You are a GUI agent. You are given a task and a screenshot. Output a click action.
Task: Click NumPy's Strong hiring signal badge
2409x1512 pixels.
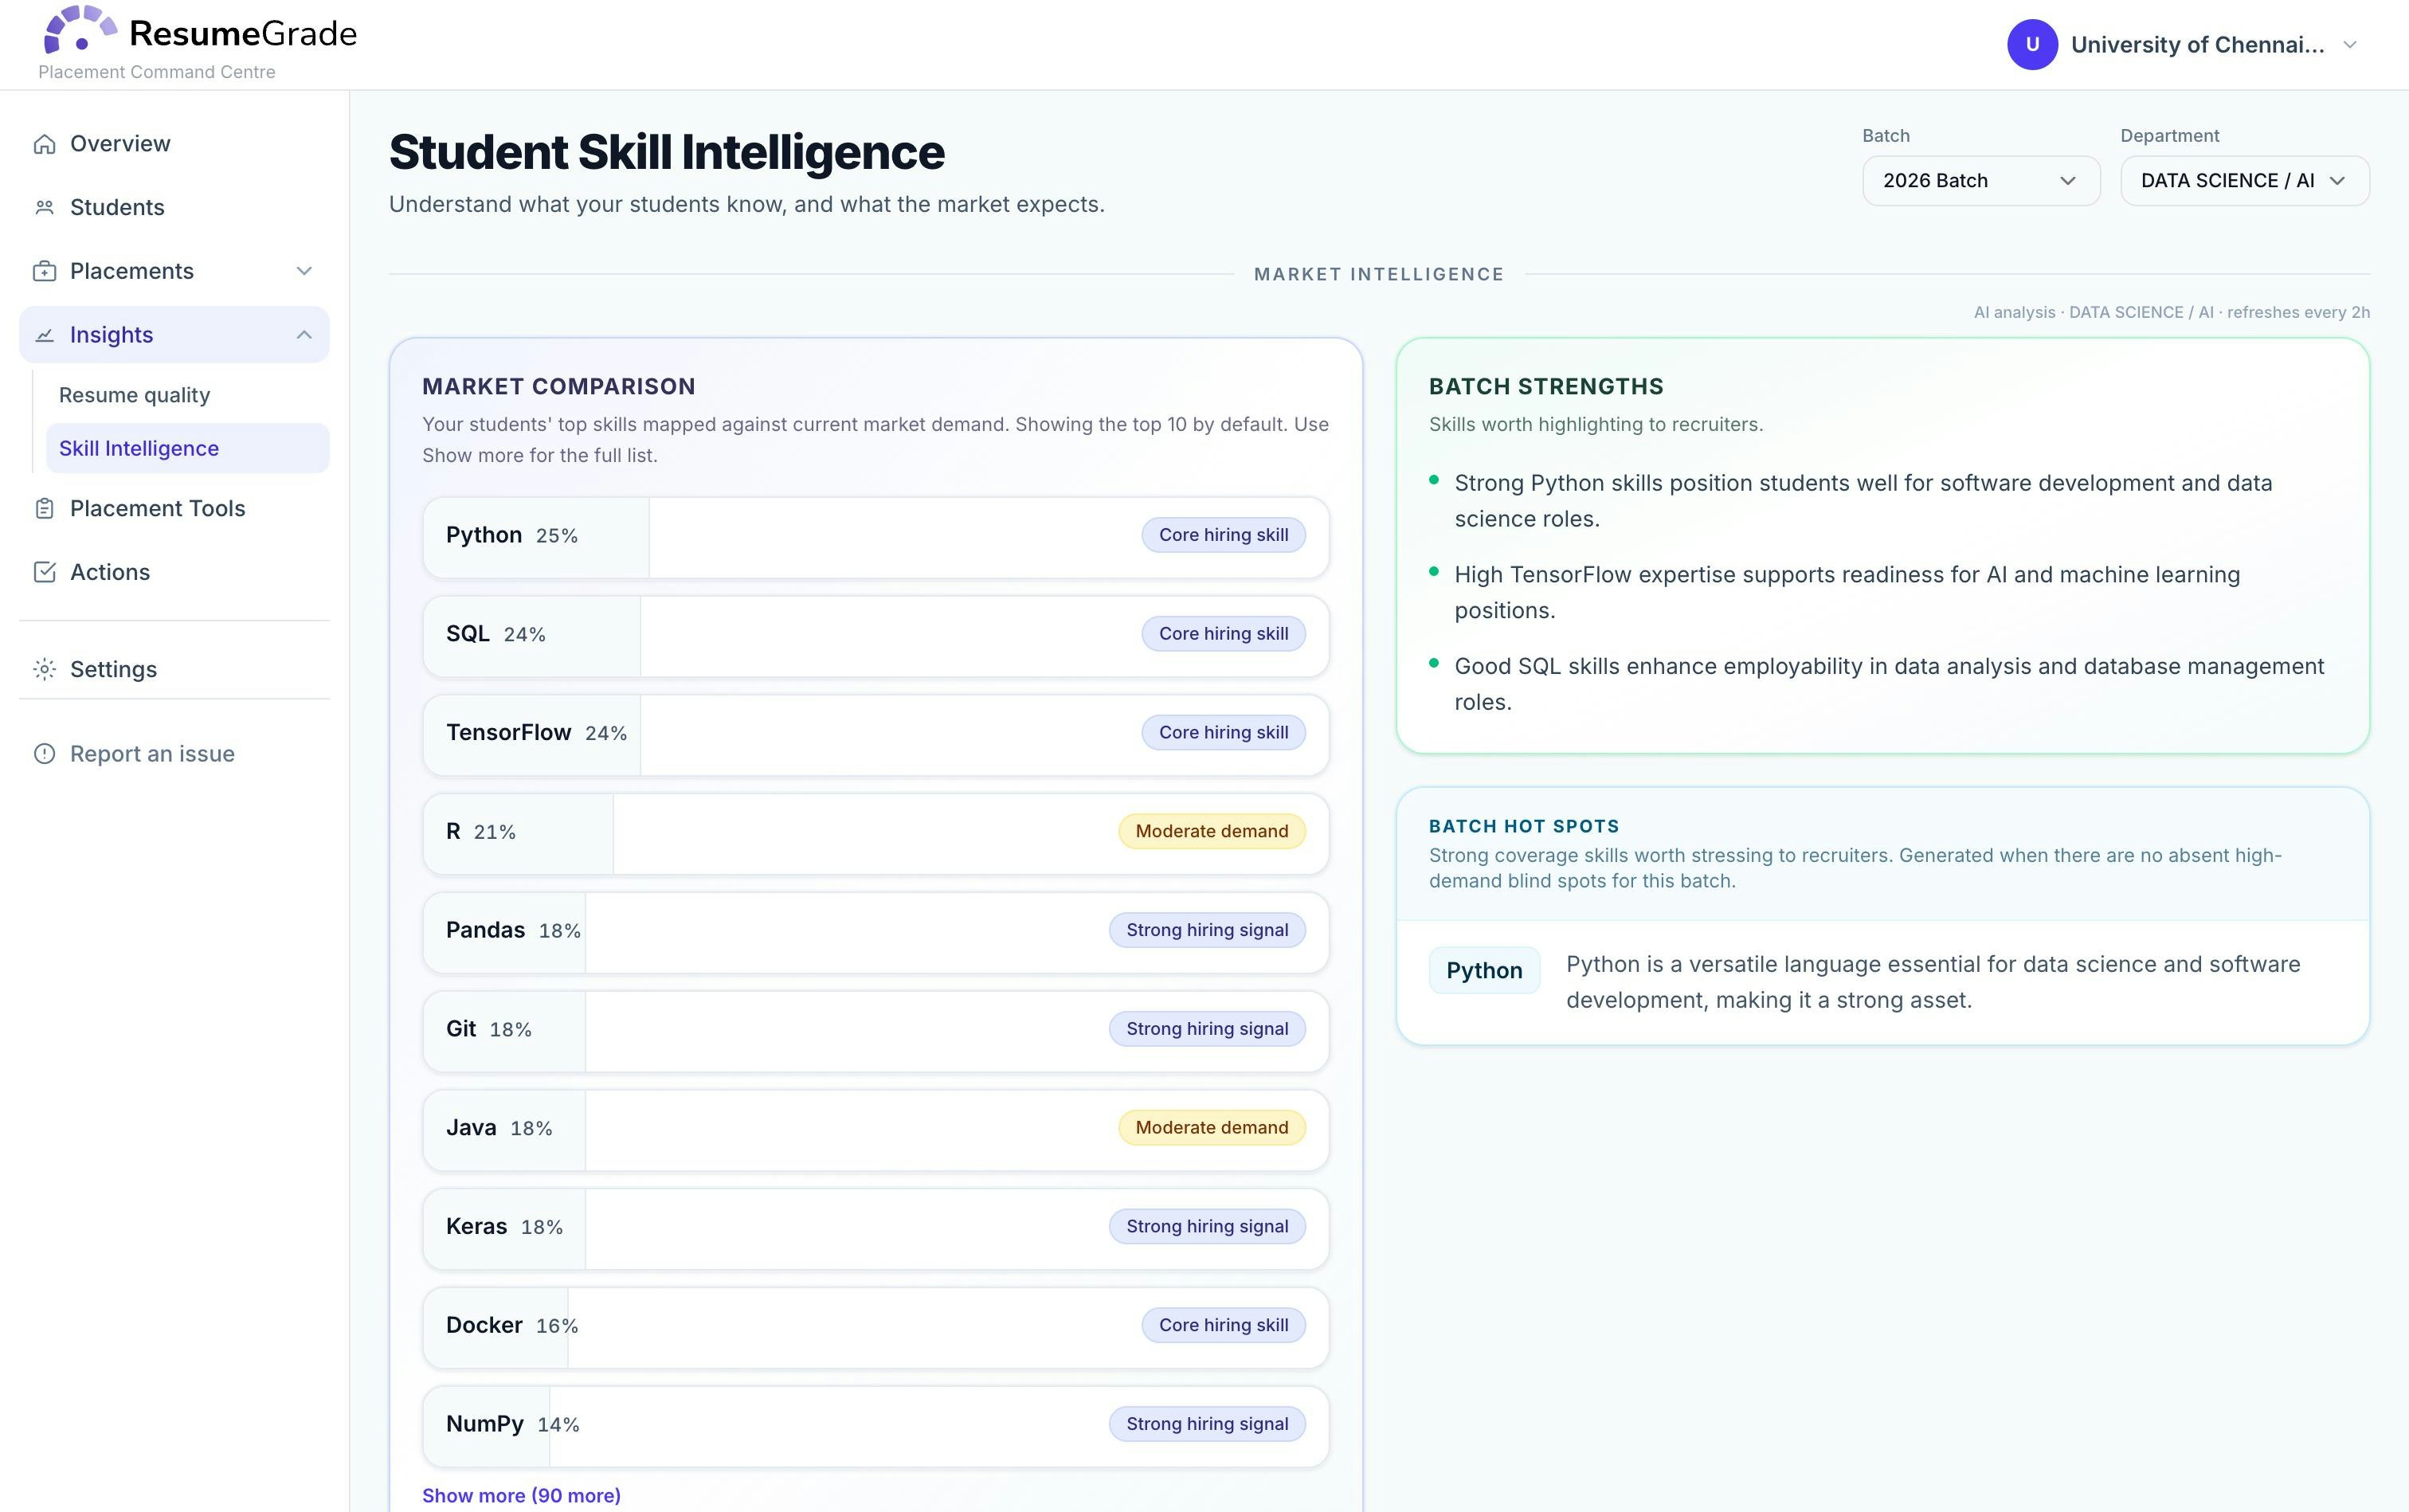point(1207,1425)
